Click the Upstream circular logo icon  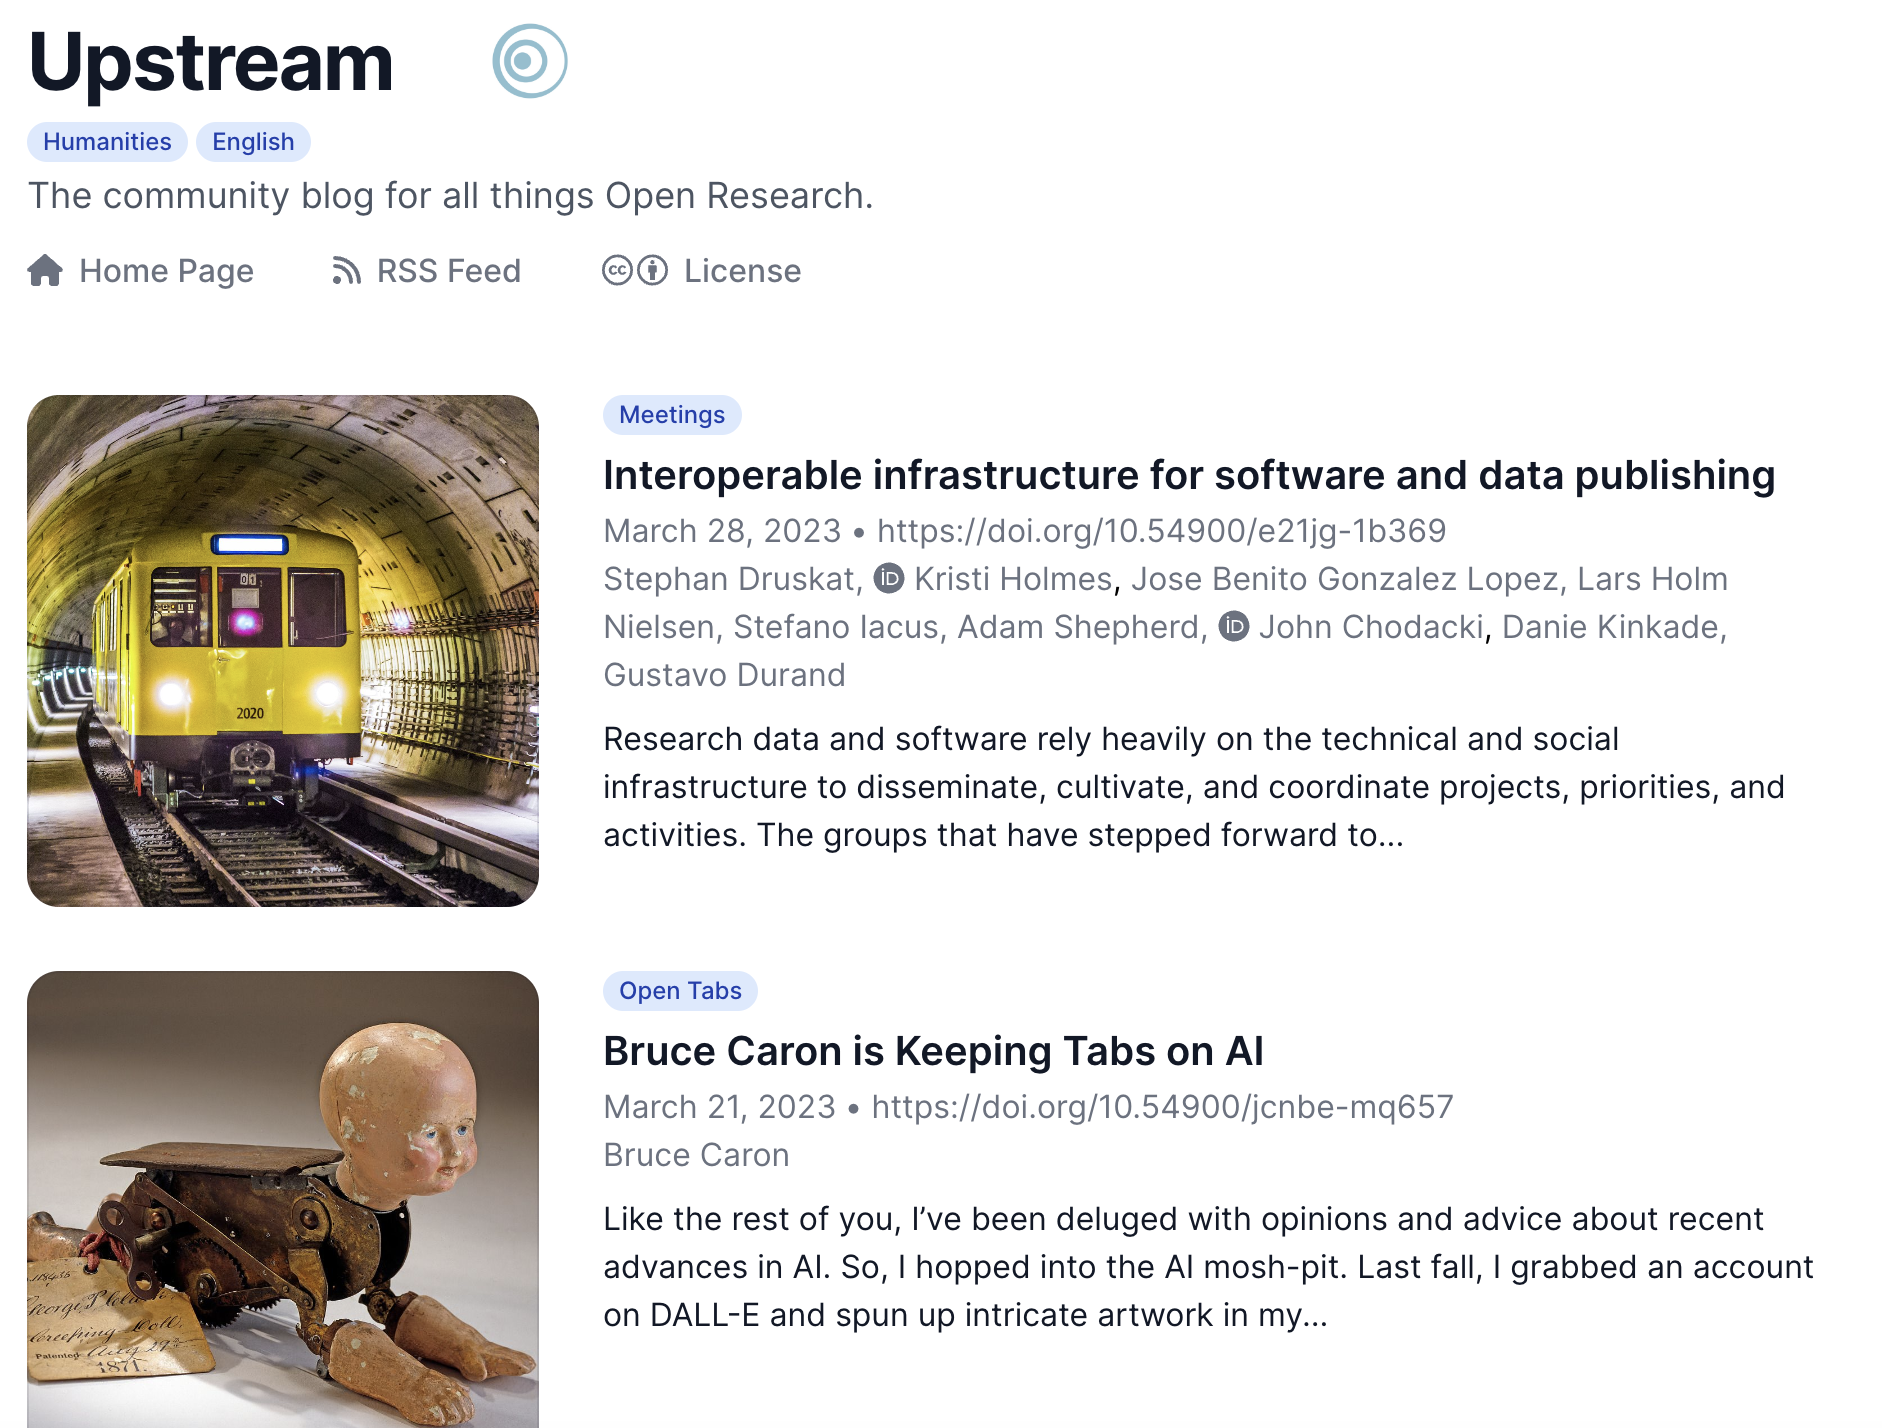pyautogui.click(x=529, y=61)
